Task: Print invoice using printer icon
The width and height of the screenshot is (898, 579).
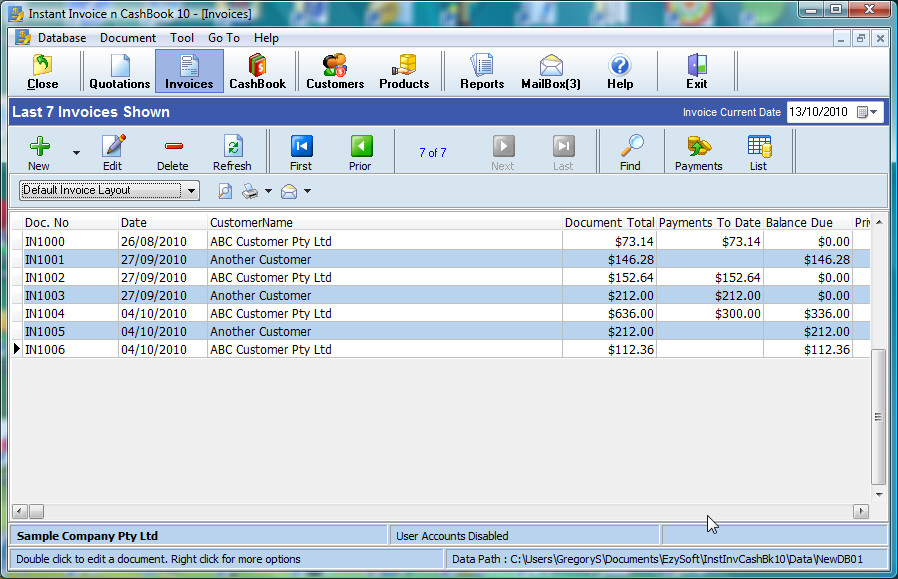Action: coord(250,191)
